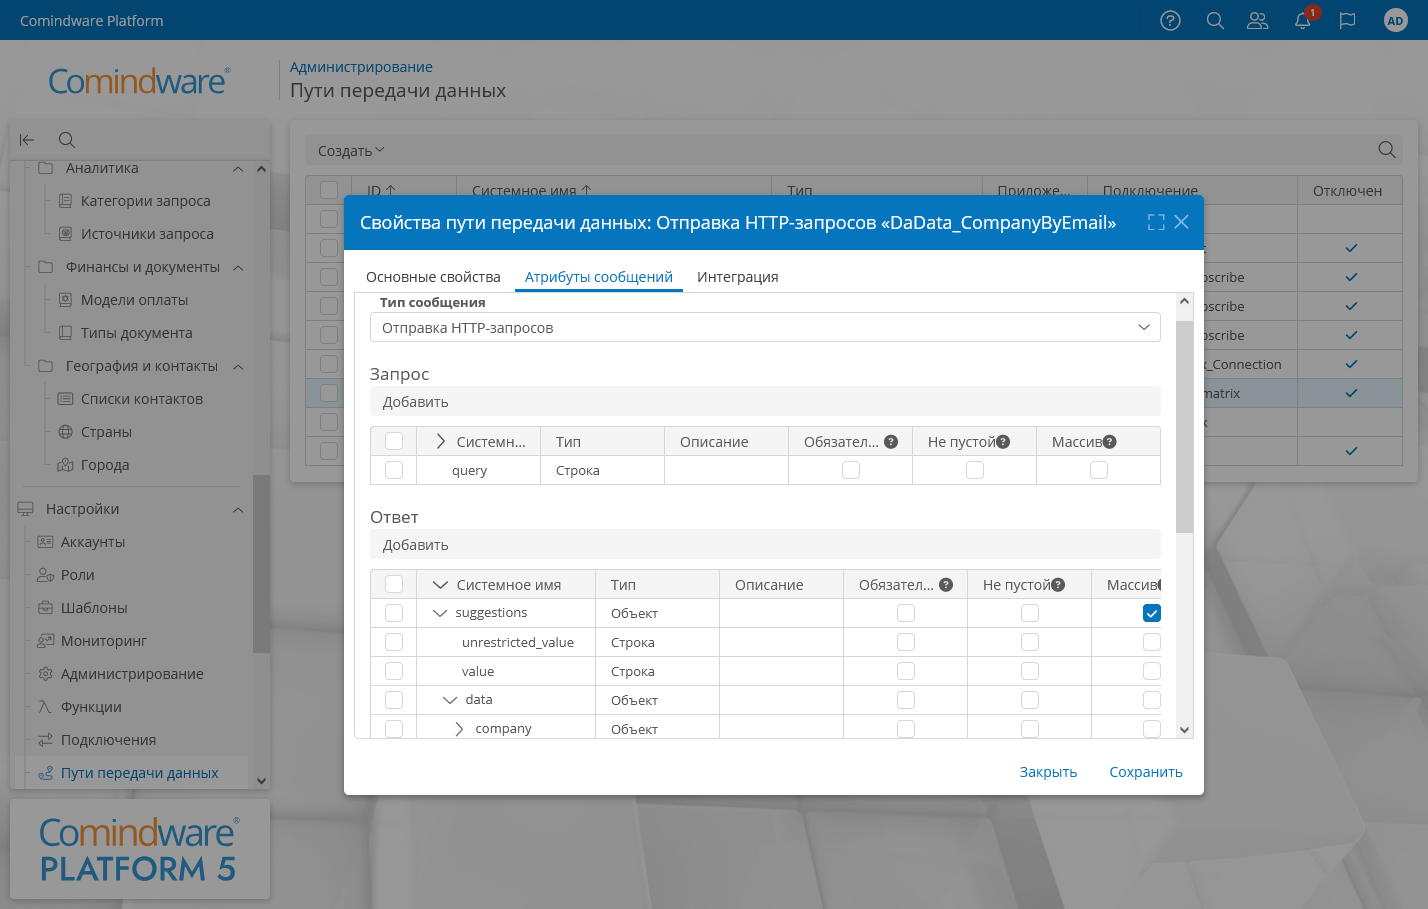Show help for response Не пустой column
This screenshot has width=1428, height=909.
pyautogui.click(x=1058, y=585)
